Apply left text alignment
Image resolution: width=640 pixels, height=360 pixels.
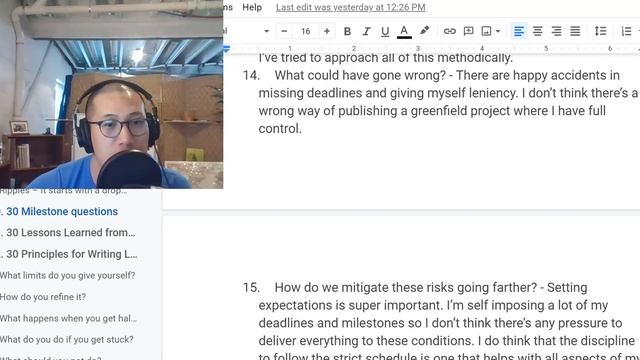coord(519,31)
